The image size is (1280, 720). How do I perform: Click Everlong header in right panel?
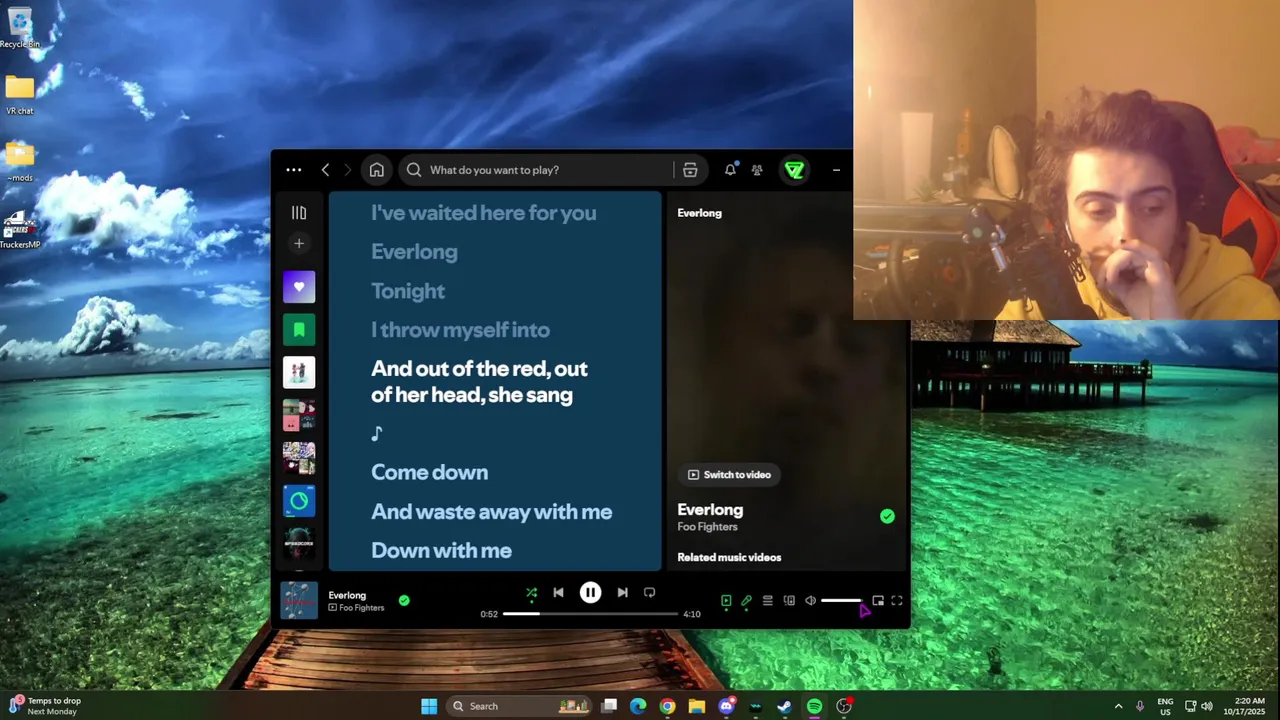(699, 213)
